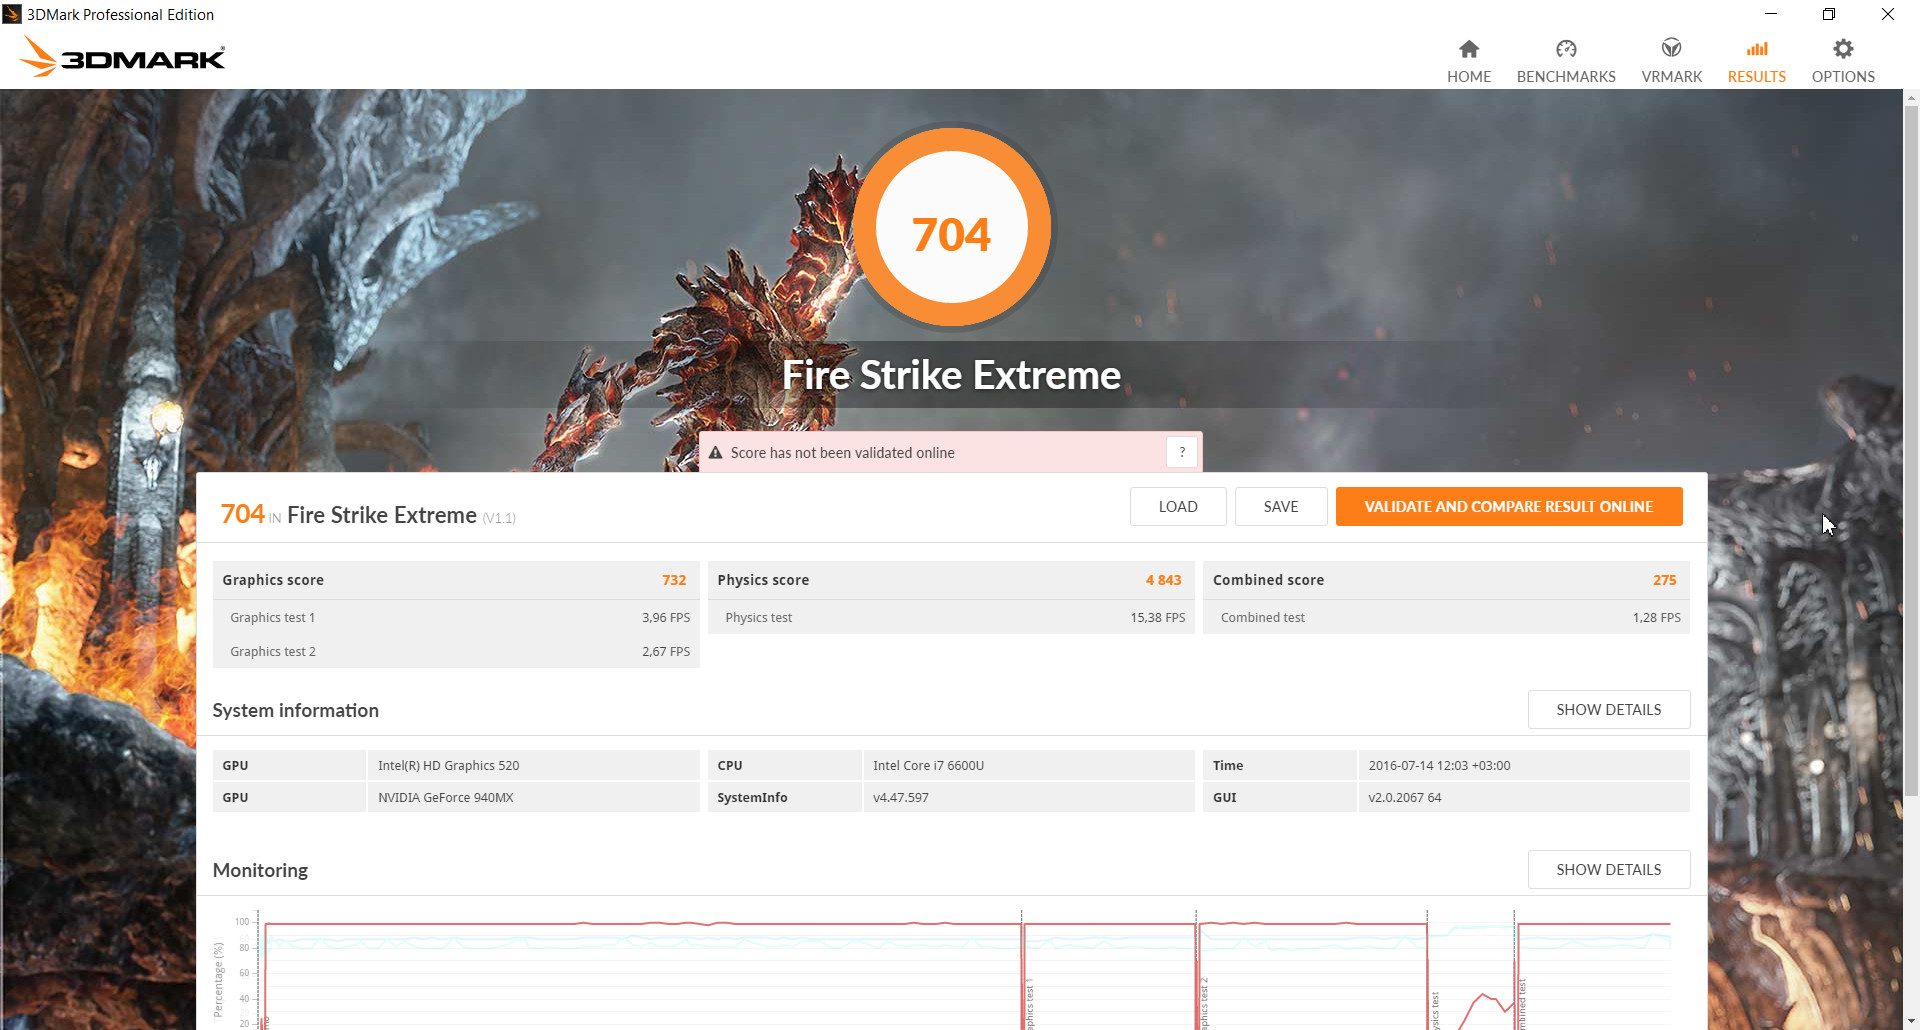Click Intel Core i7 6600U text
This screenshot has height=1030, width=1920.
[x=928, y=766]
